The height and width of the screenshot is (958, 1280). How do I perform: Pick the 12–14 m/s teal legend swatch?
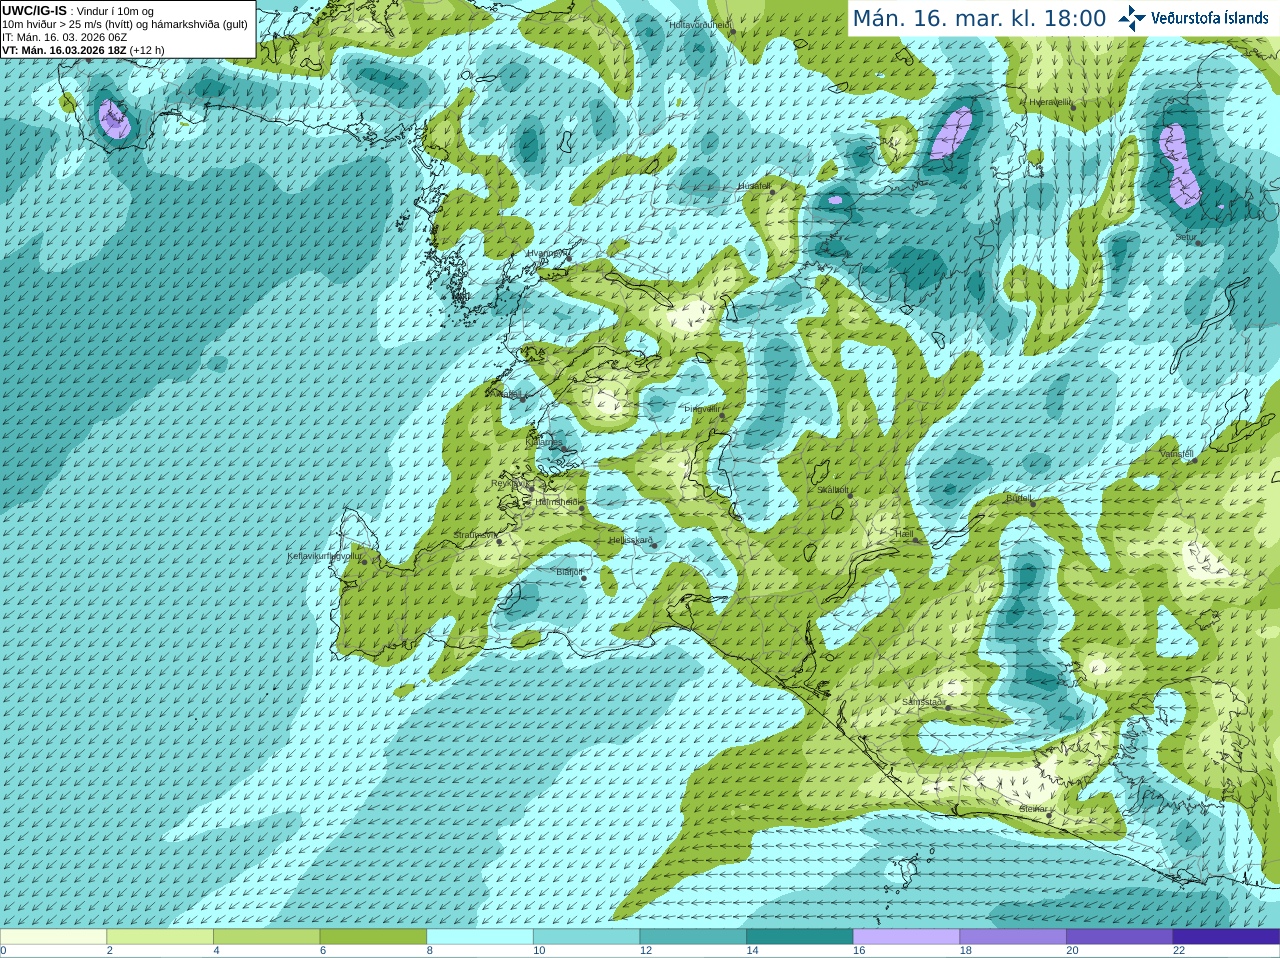pos(693,937)
